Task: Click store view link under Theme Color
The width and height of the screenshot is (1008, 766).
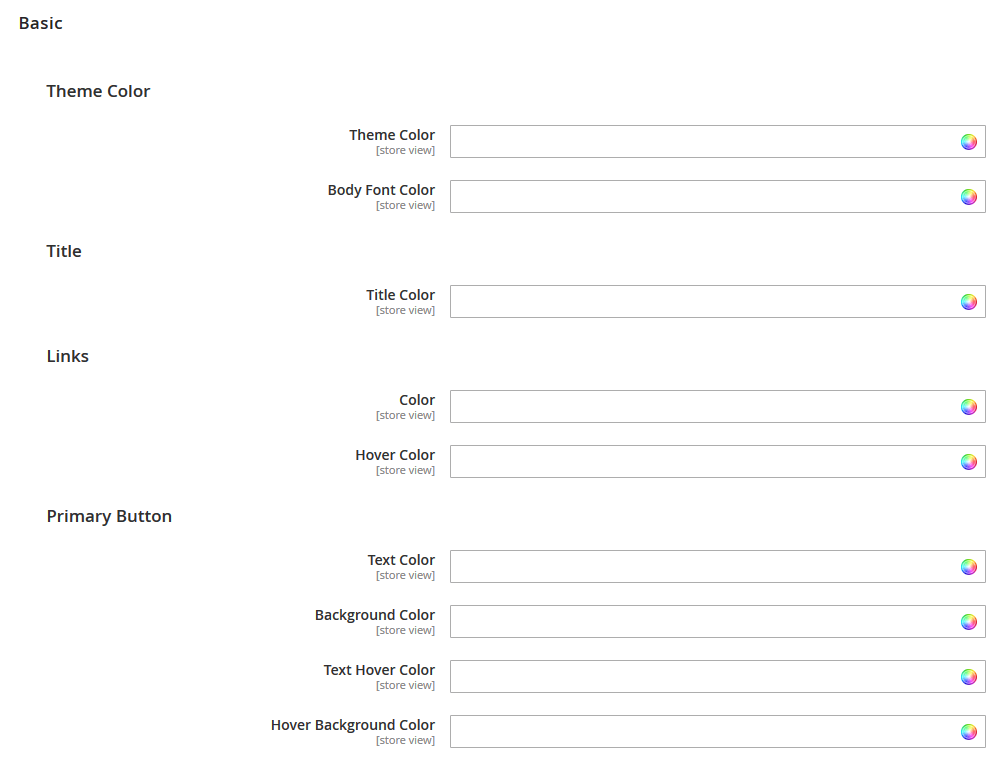Action: (x=405, y=149)
